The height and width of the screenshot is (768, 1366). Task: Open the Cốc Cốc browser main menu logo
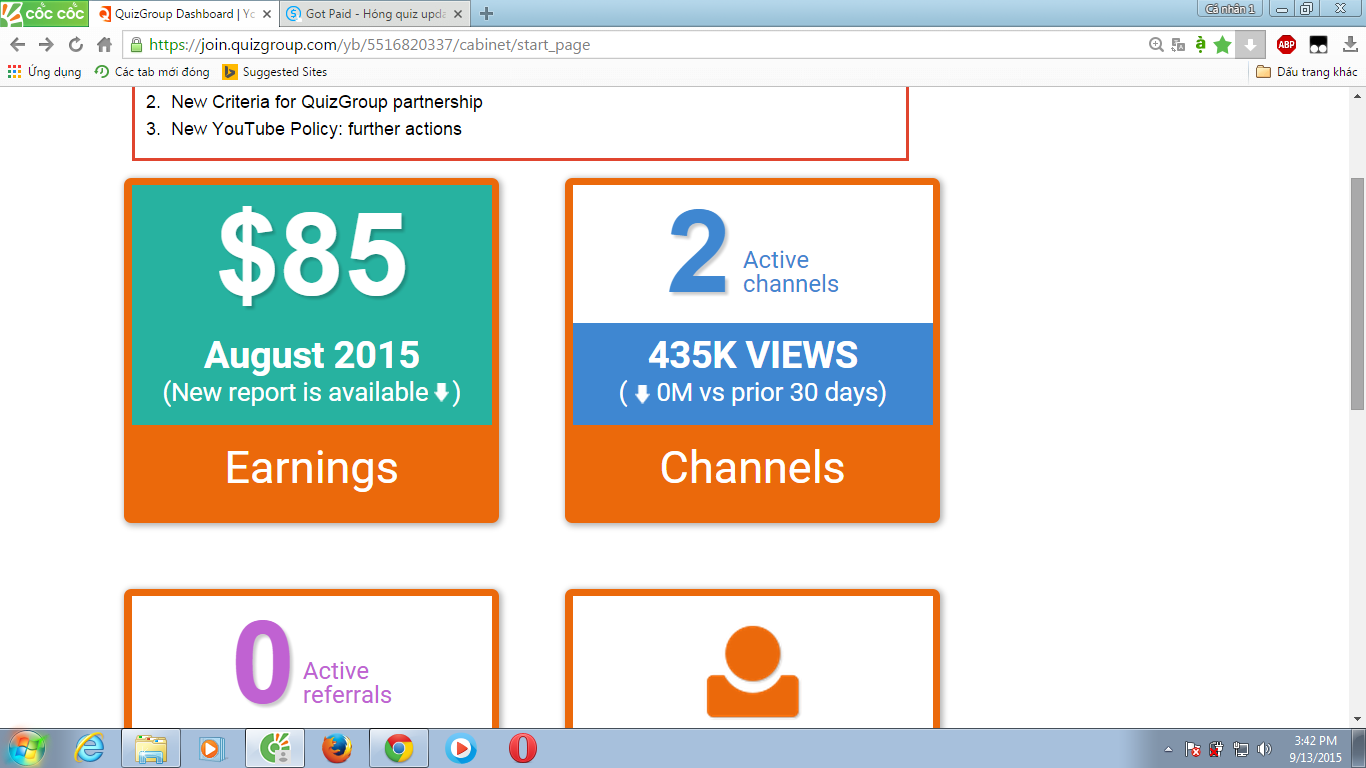point(43,13)
